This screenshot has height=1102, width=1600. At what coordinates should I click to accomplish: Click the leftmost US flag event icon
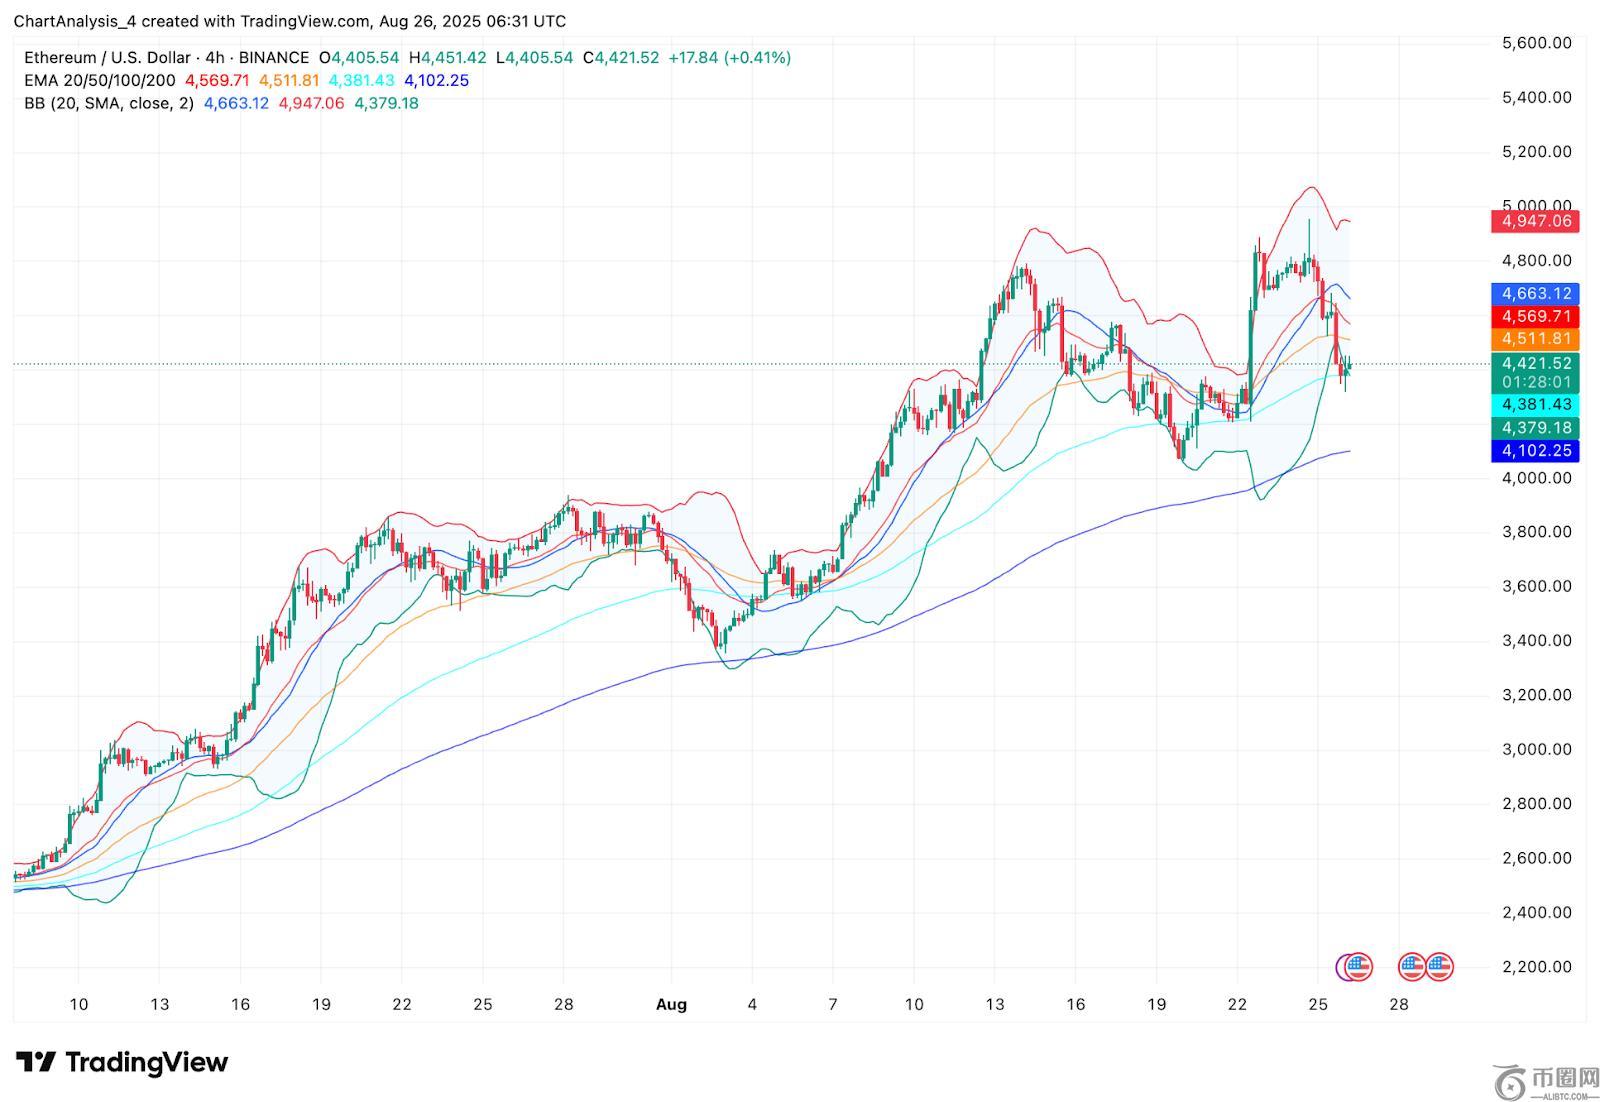[x=1355, y=966]
